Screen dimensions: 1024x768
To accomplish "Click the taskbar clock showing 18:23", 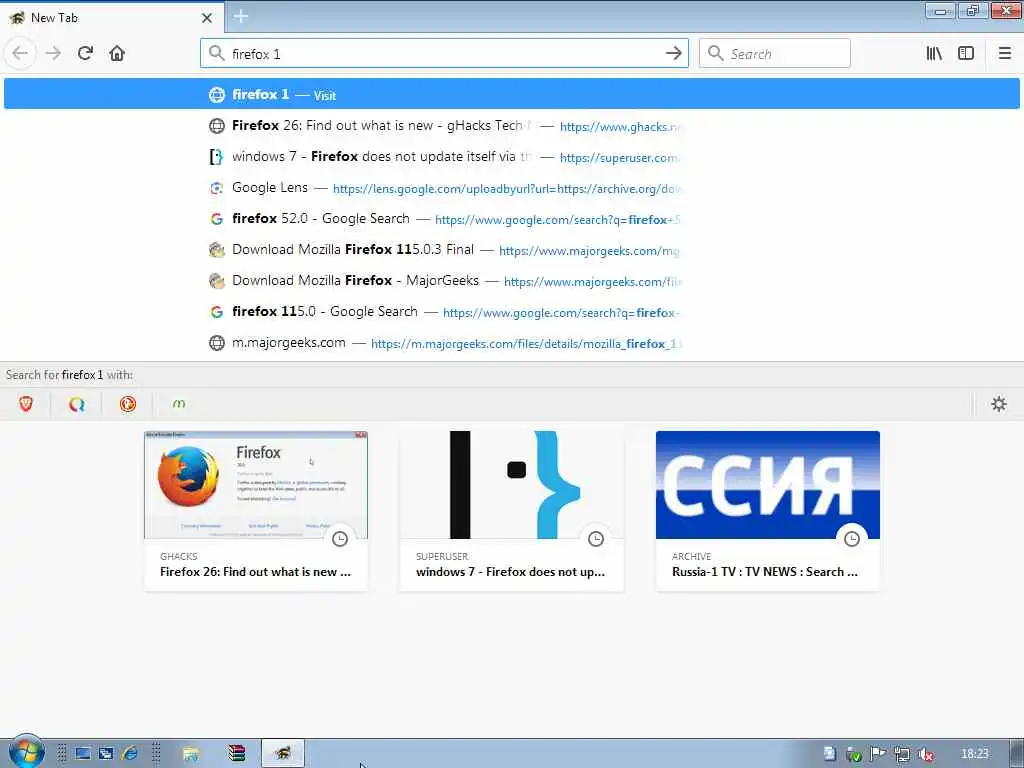I will tap(975, 754).
